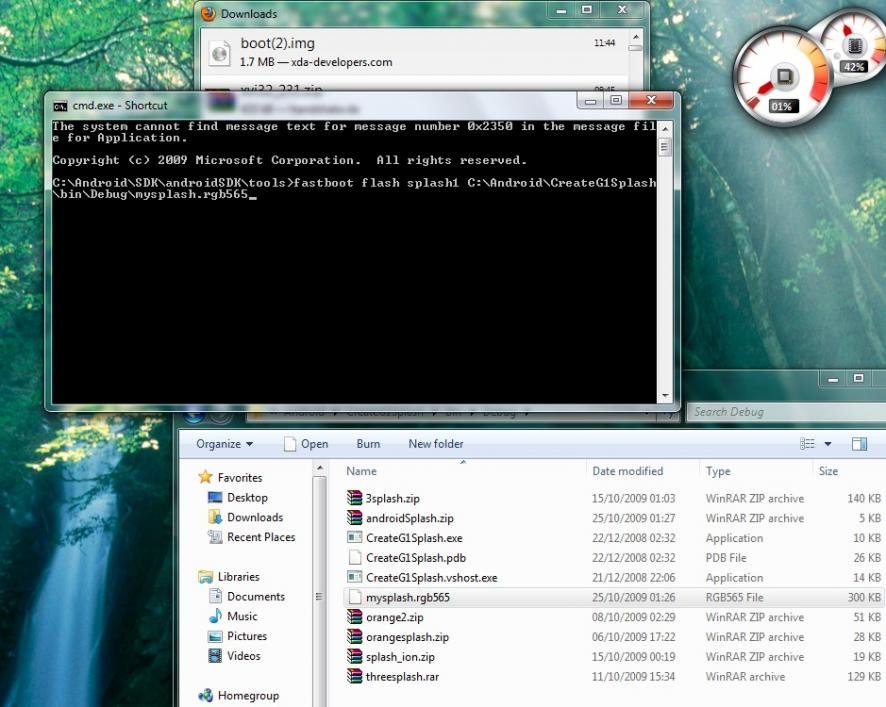Click the CreateG1Splash.pdb file icon
The image size is (886, 707).
pos(354,557)
